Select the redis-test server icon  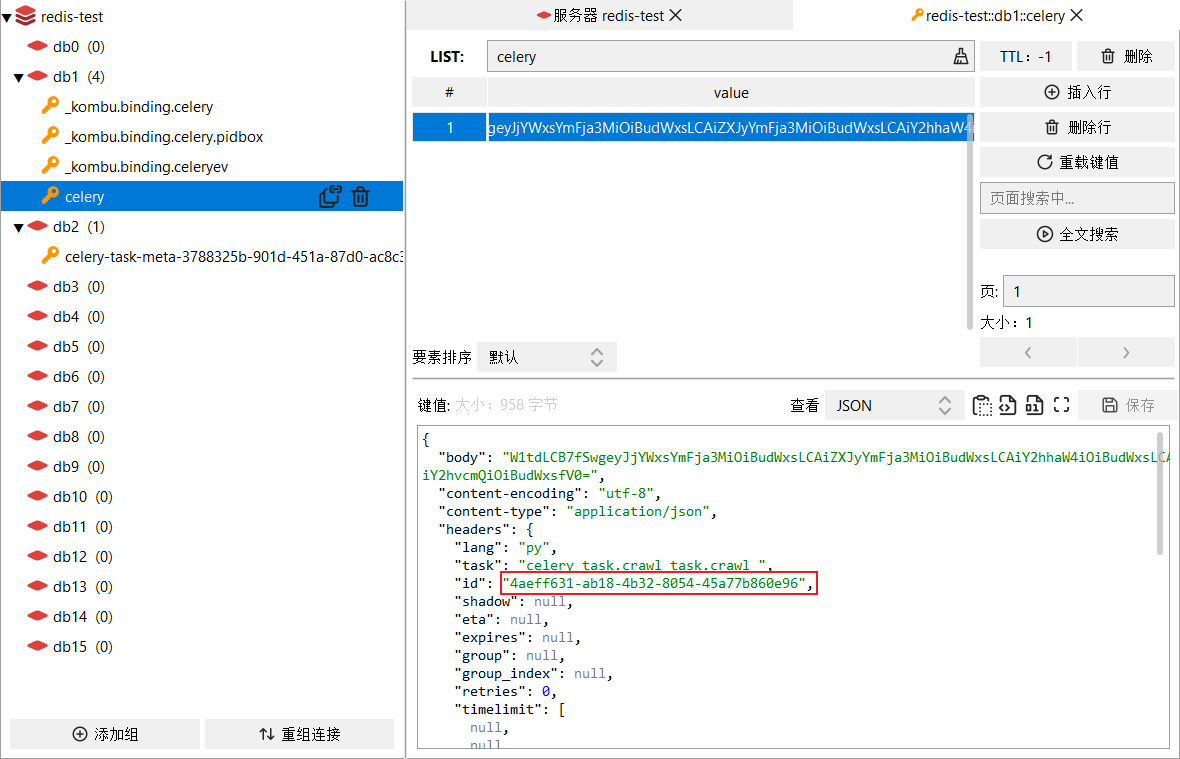click(25, 16)
